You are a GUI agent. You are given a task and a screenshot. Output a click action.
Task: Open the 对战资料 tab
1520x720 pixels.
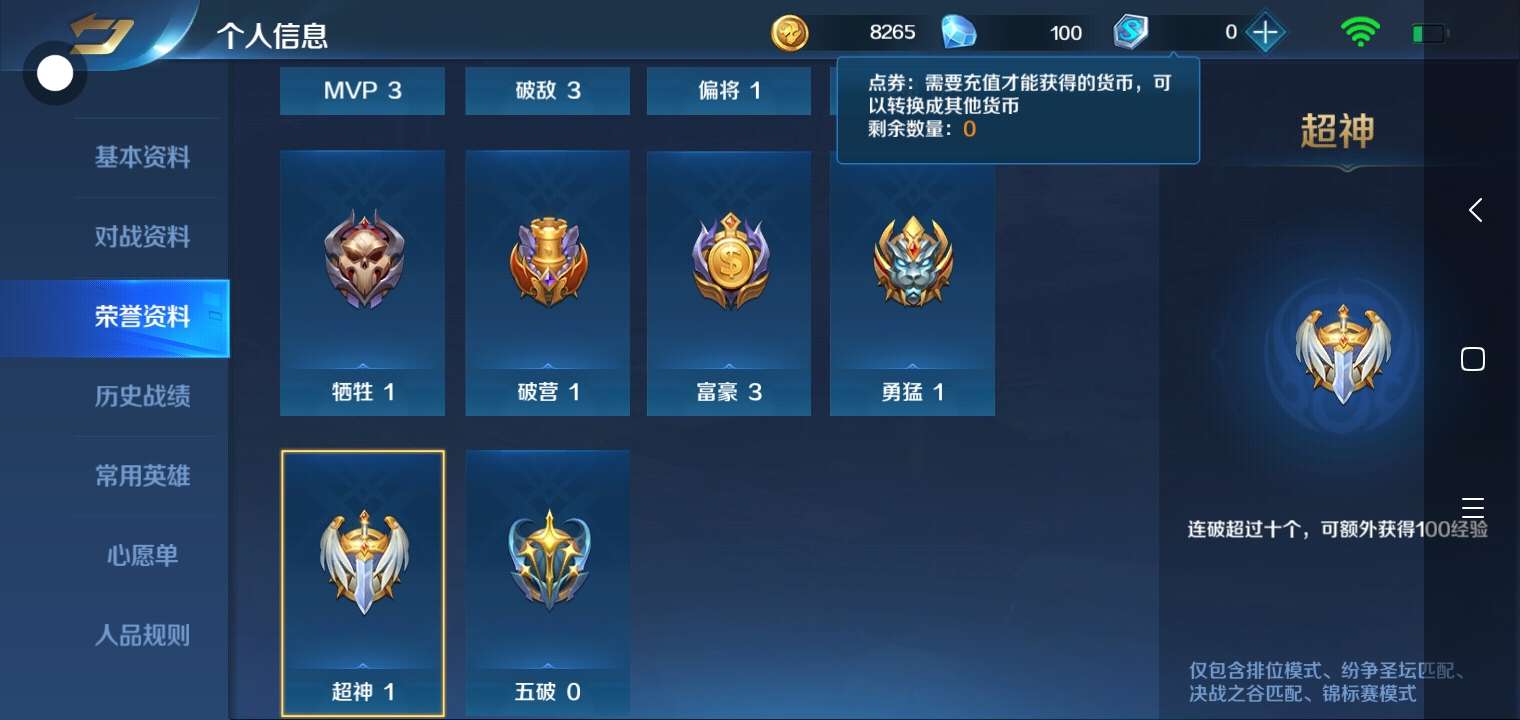point(142,237)
